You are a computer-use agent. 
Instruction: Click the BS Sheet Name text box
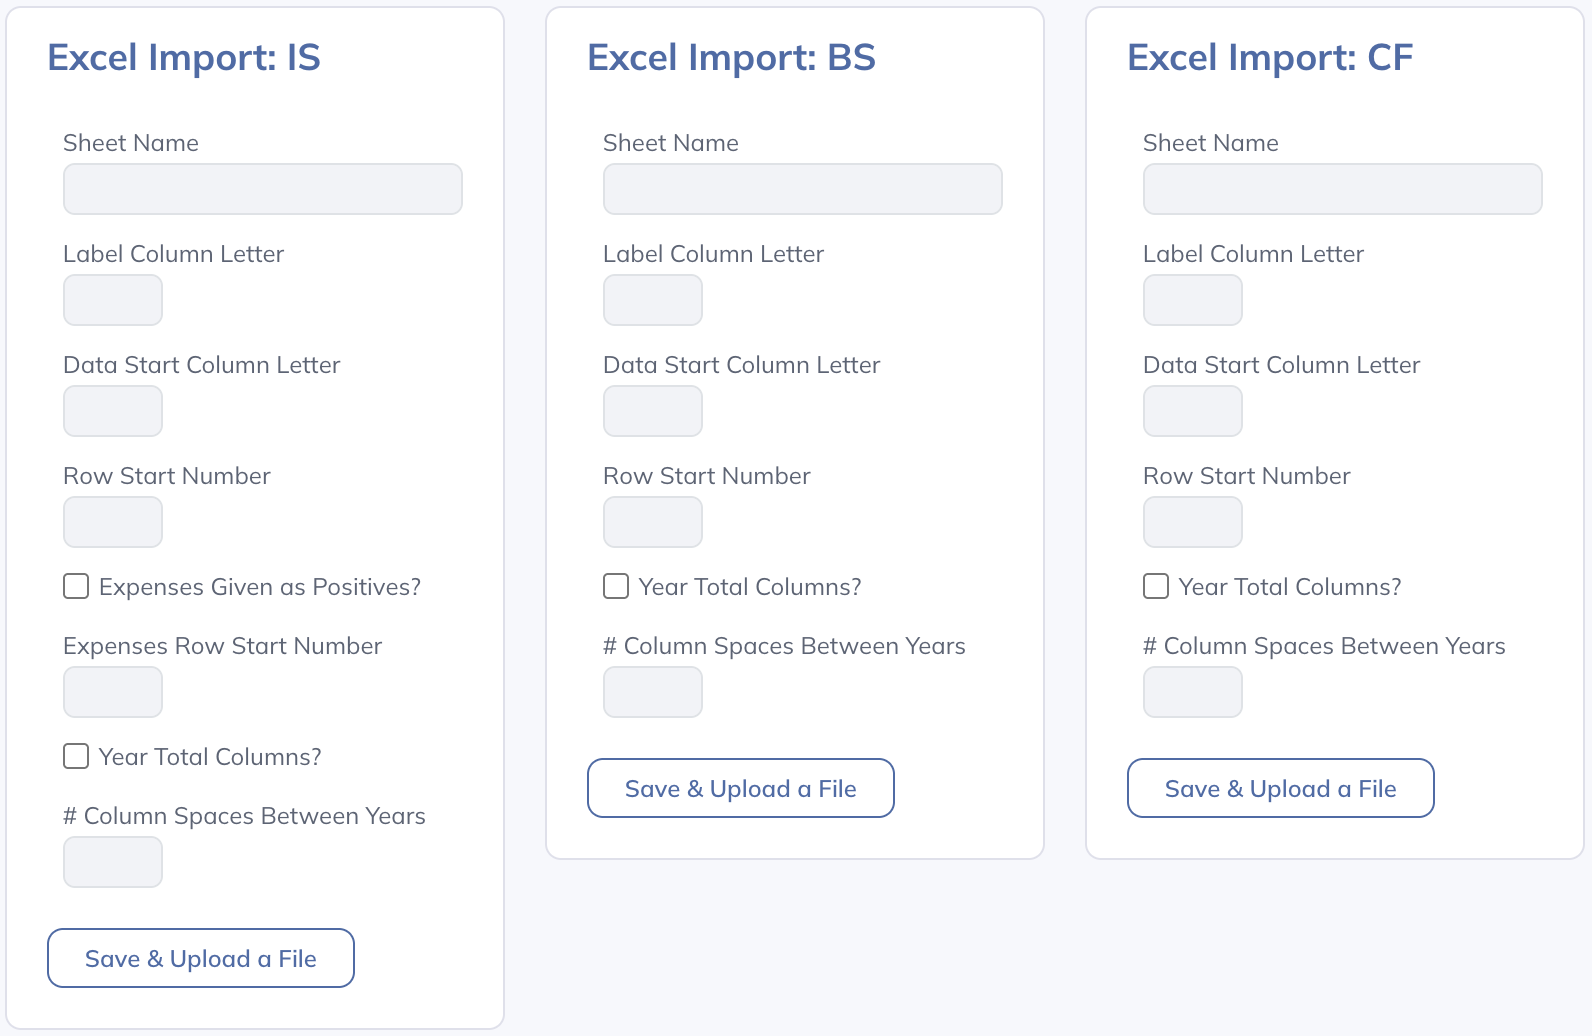pos(803,189)
